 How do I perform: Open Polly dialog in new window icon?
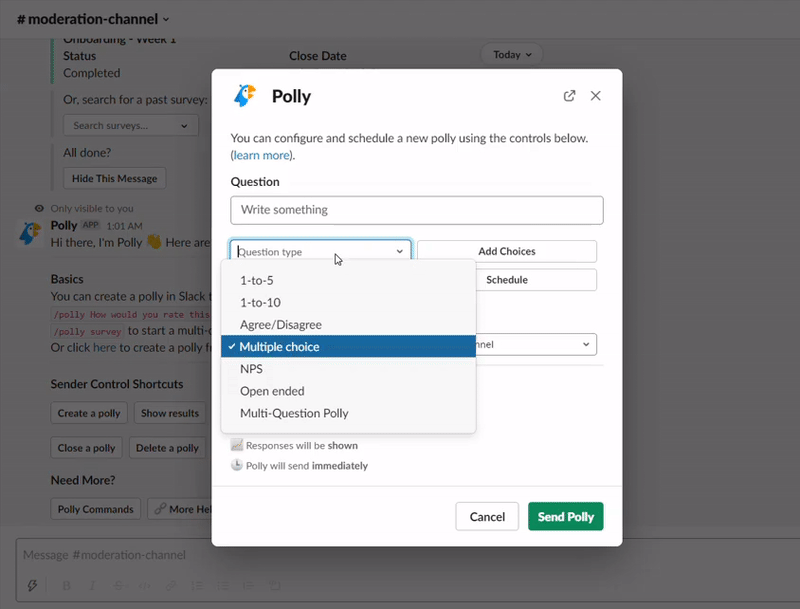coord(569,96)
